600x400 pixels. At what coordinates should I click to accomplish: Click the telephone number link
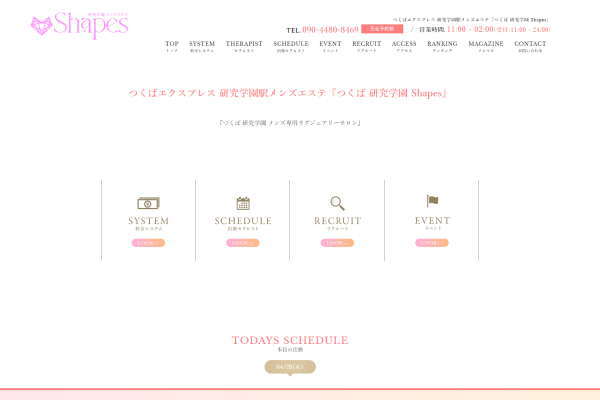[330, 29]
